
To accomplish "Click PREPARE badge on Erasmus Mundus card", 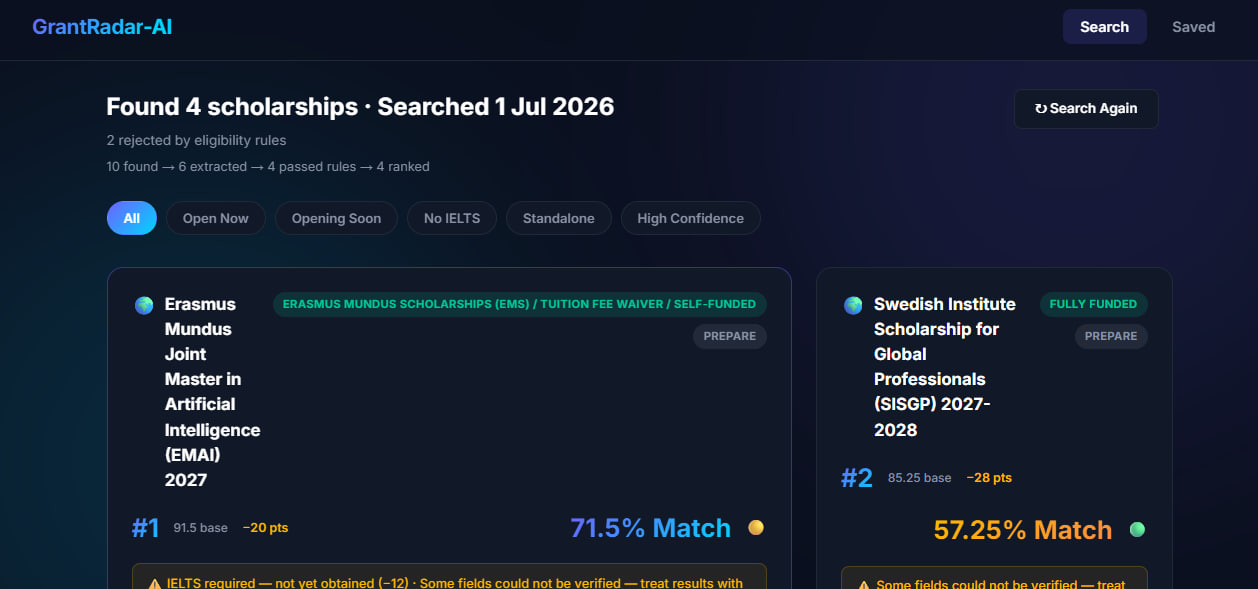I will [x=730, y=336].
